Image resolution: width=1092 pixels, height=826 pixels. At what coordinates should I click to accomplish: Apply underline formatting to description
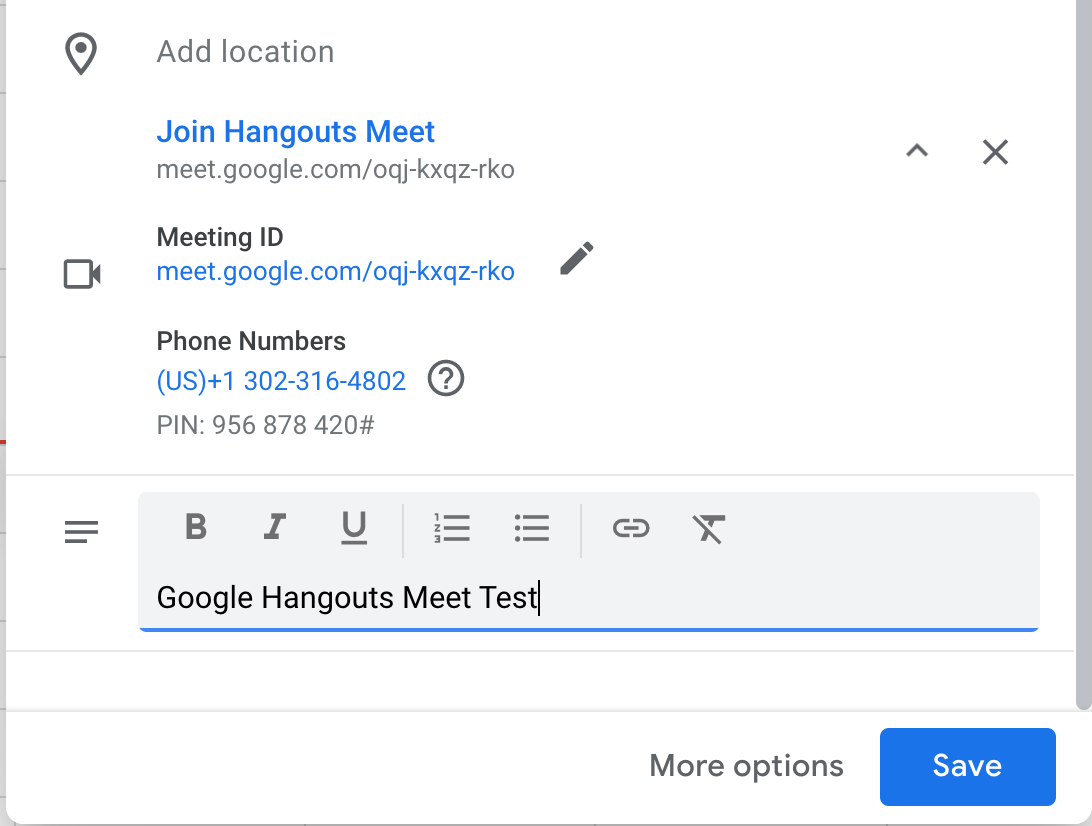coord(354,527)
